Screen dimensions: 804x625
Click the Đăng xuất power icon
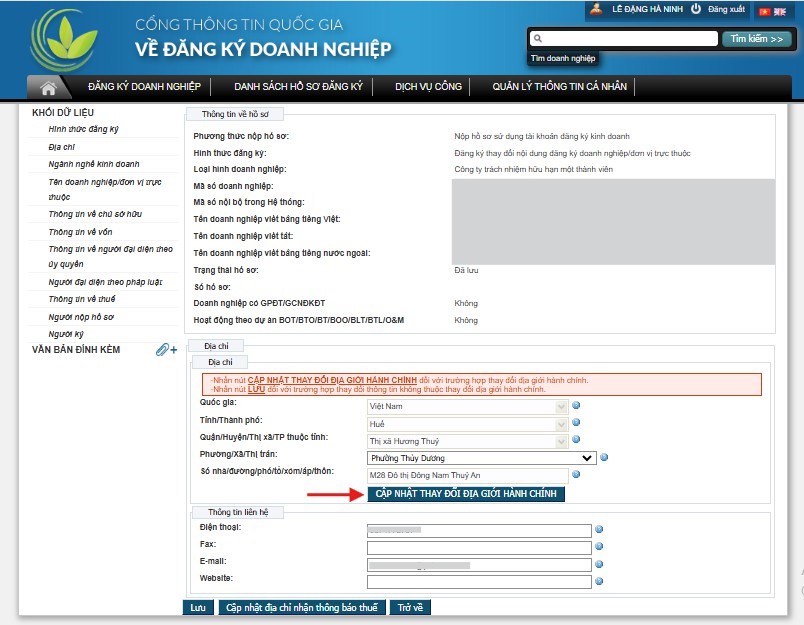695,10
